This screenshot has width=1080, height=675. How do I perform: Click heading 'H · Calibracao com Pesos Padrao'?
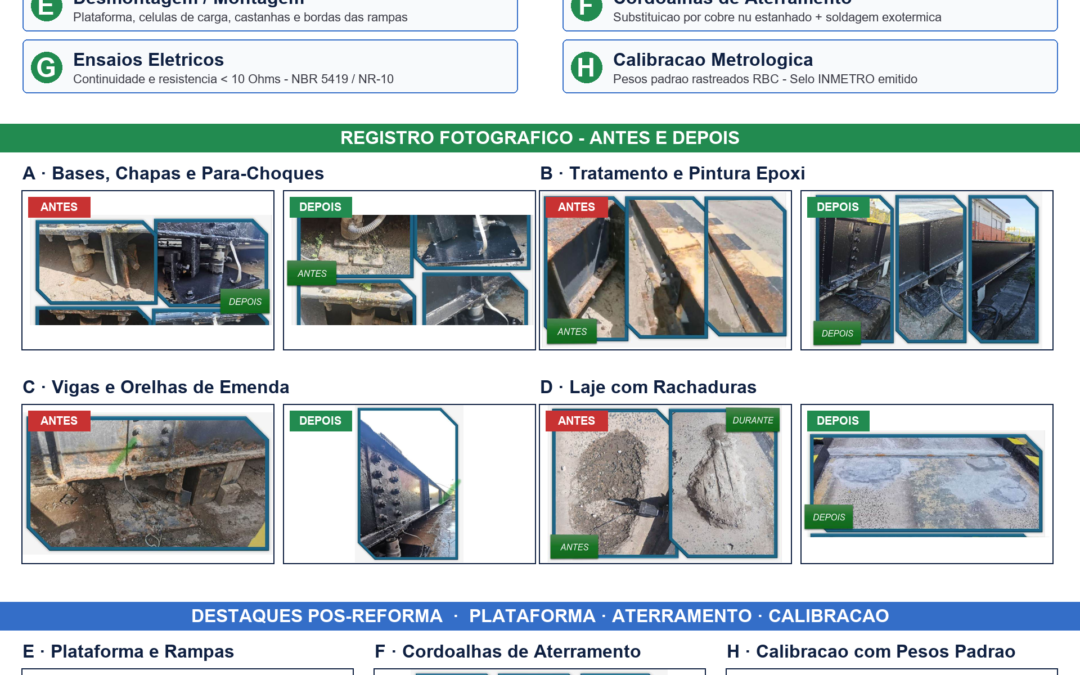(871, 652)
